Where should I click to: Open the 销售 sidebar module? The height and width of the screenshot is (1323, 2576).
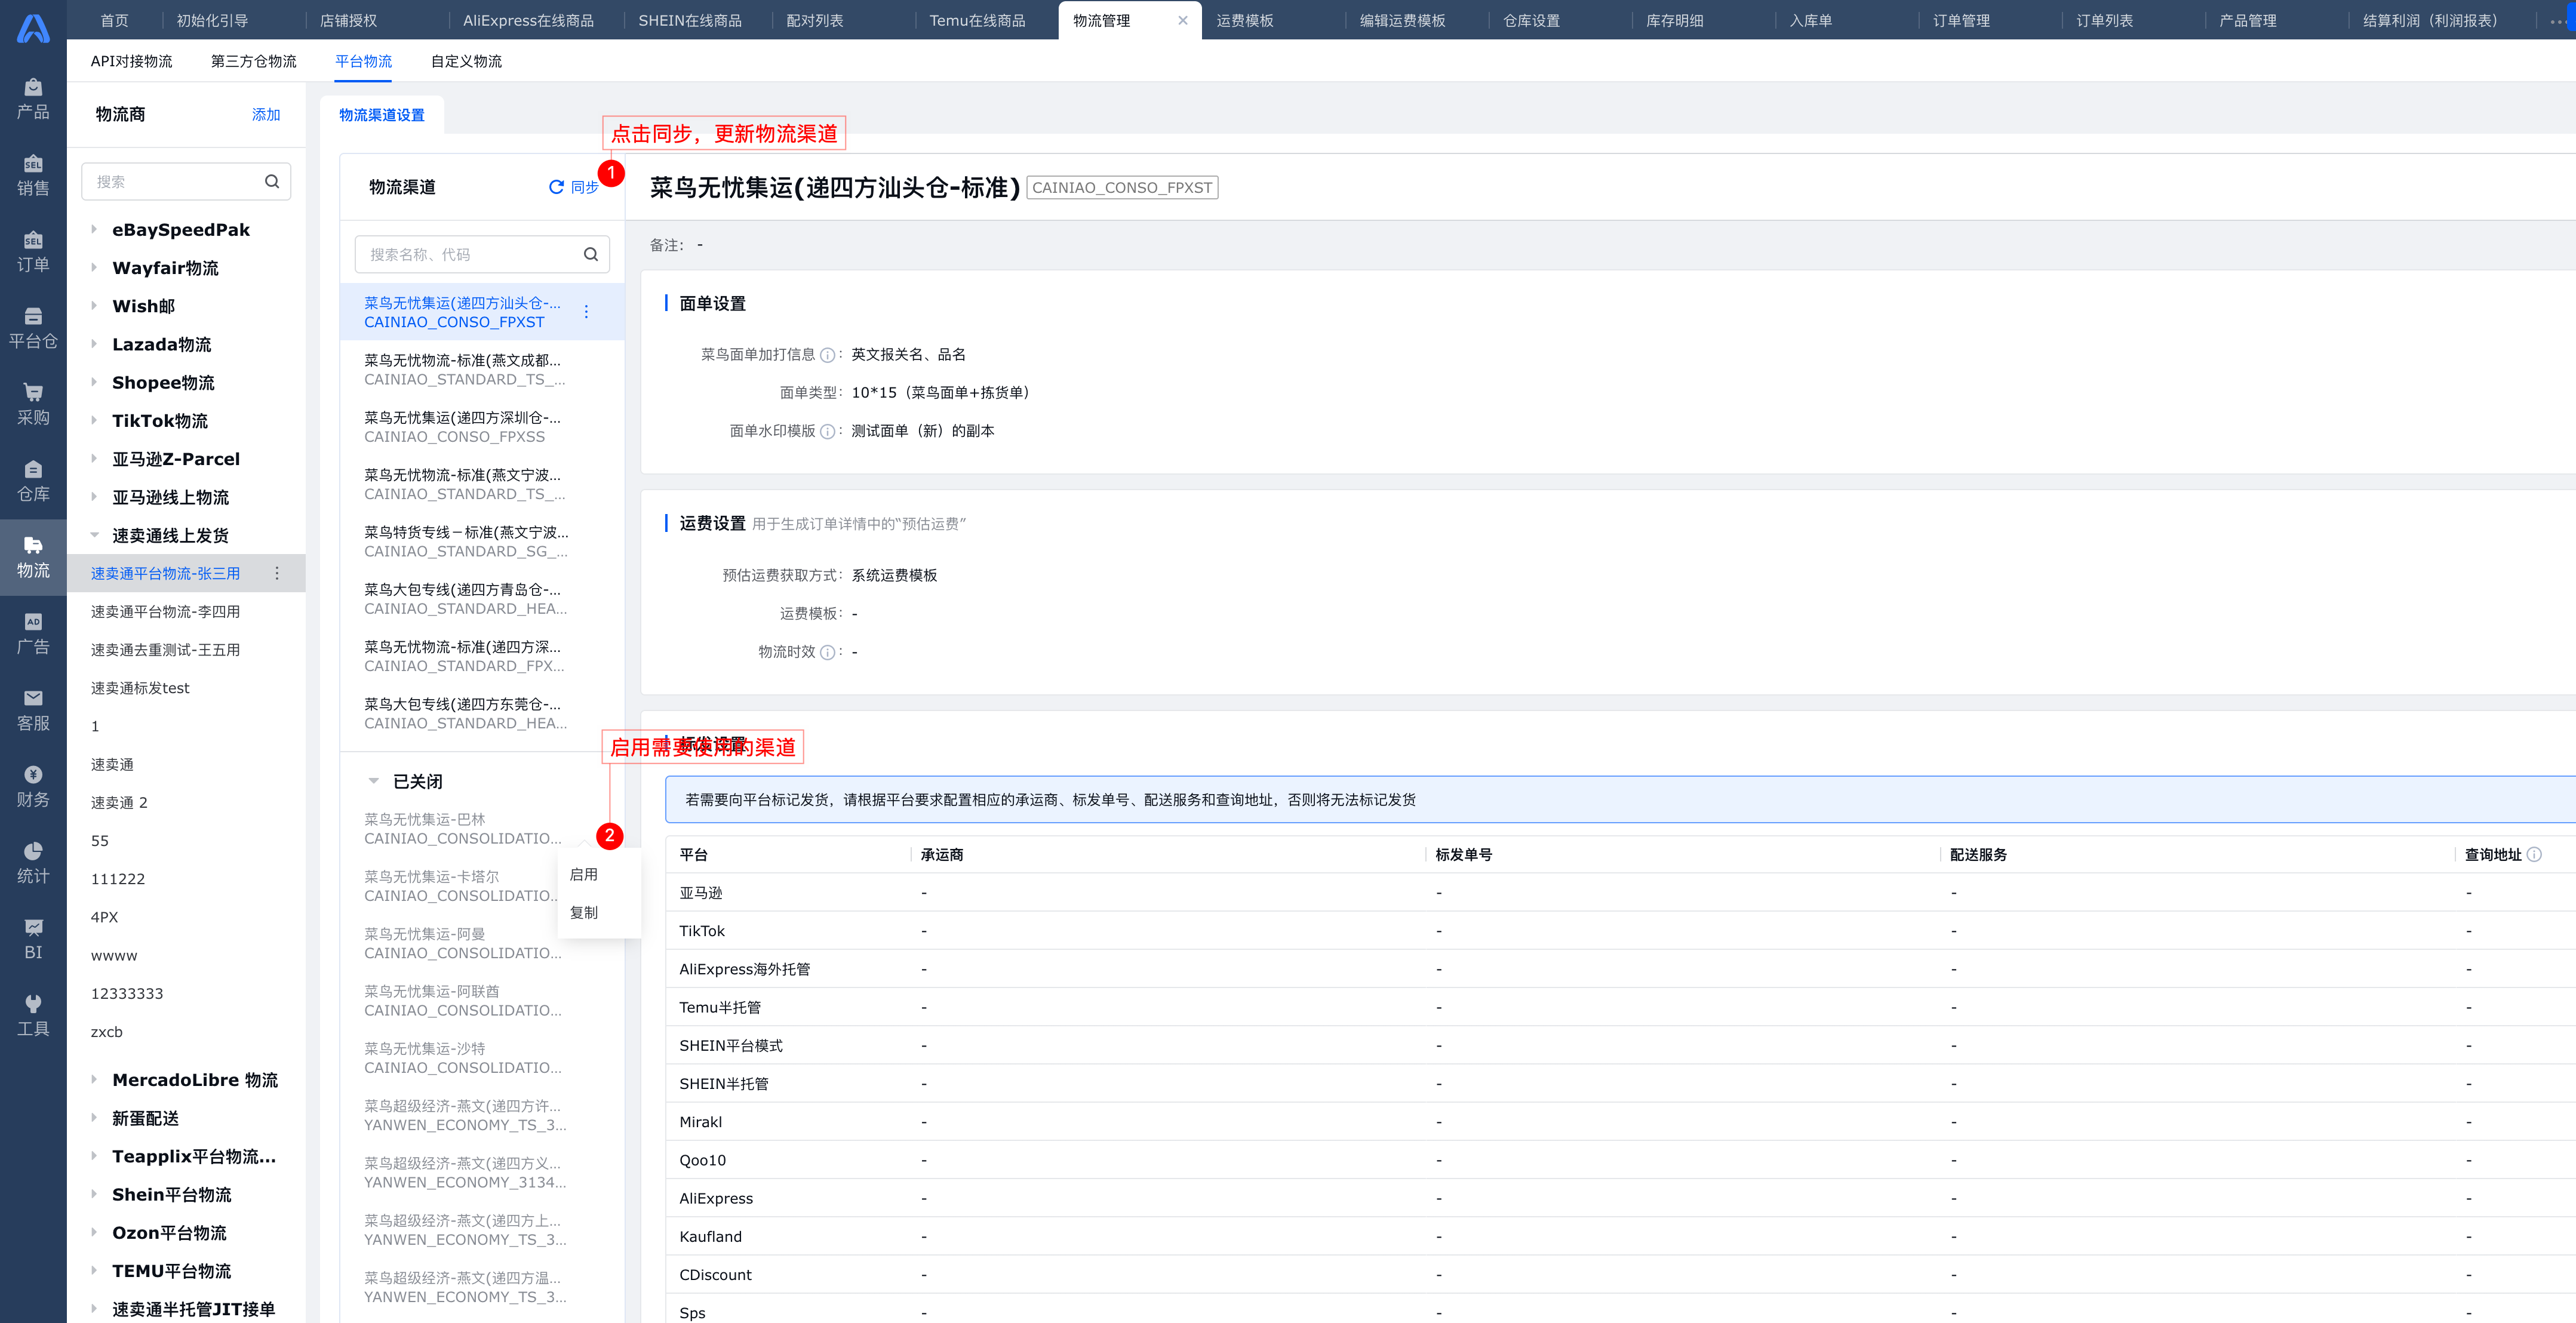[33, 176]
